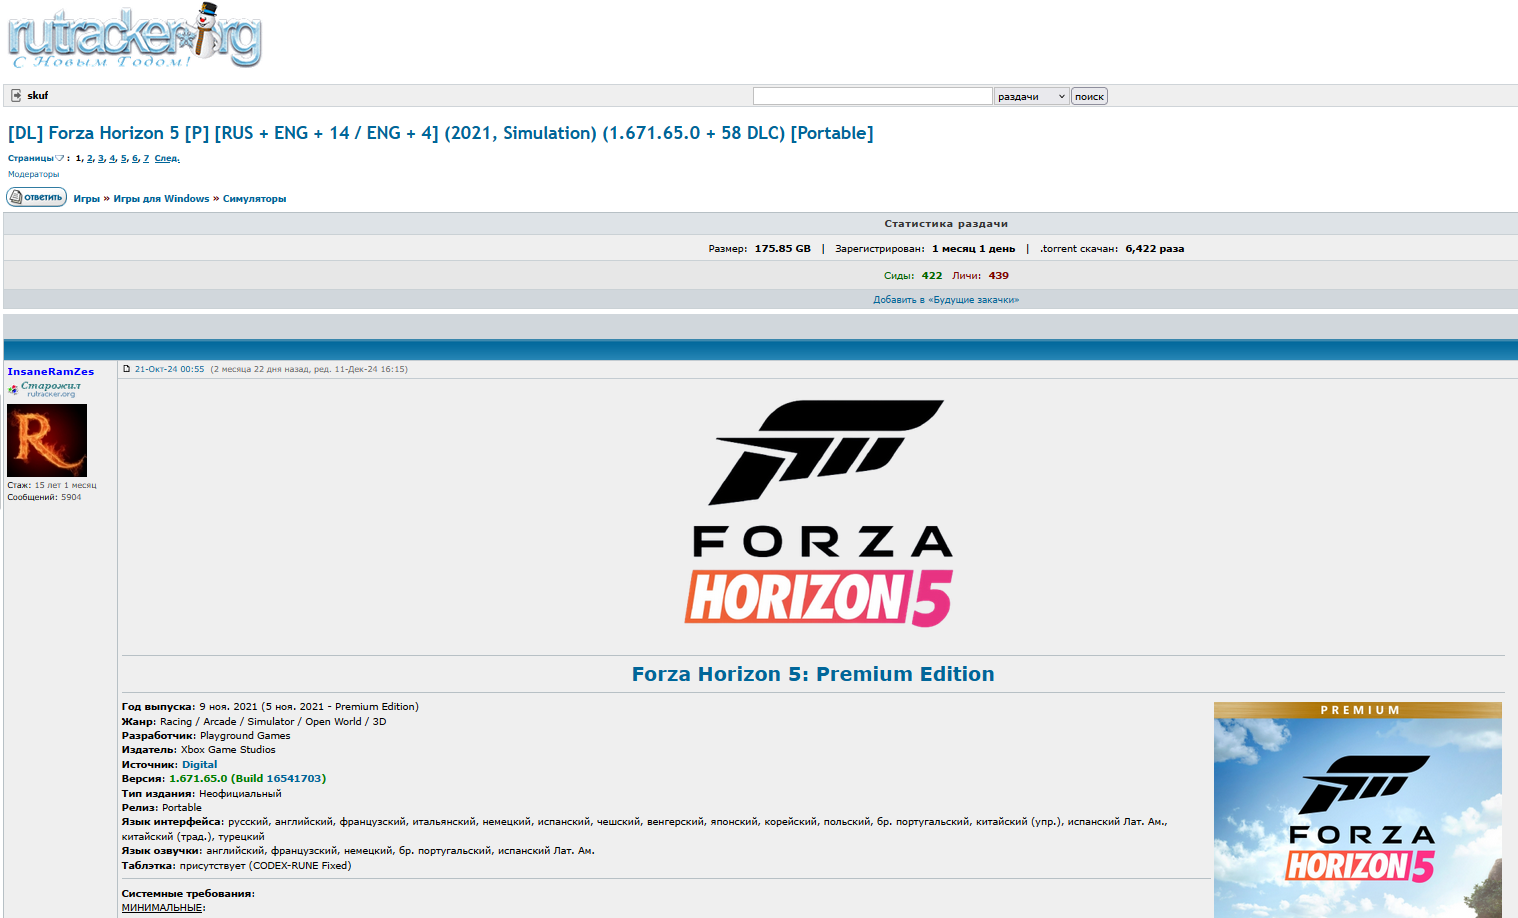Go to page 5 of the topic
Viewport: 1518px width, 918px height.
[124, 158]
